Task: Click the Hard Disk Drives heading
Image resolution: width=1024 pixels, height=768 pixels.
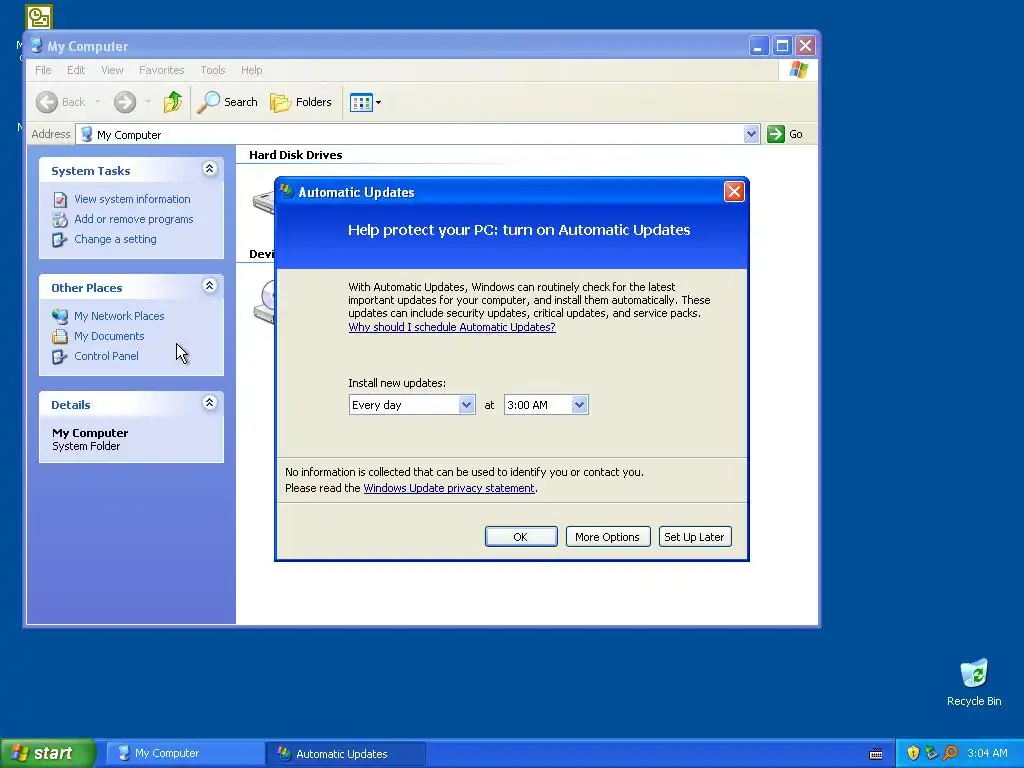Action: 295,155
